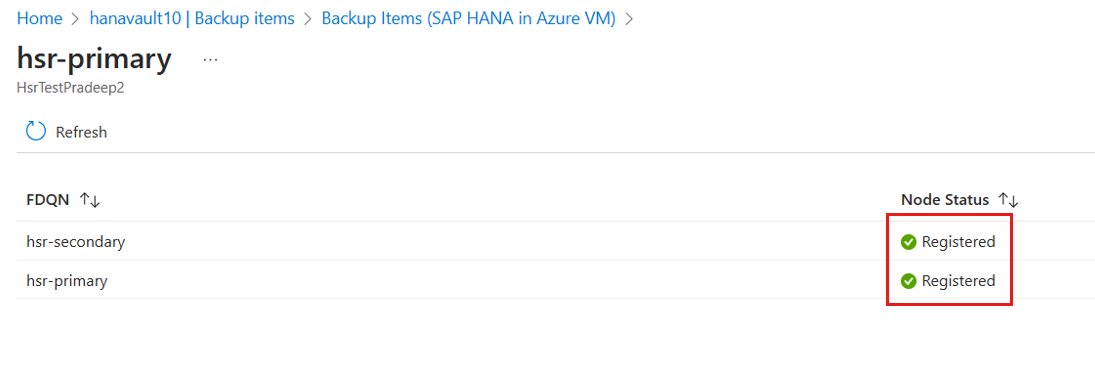Click breadcrumb chevron after Home
The height and width of the screenshot is (382, 1095).
click(76, 20)
